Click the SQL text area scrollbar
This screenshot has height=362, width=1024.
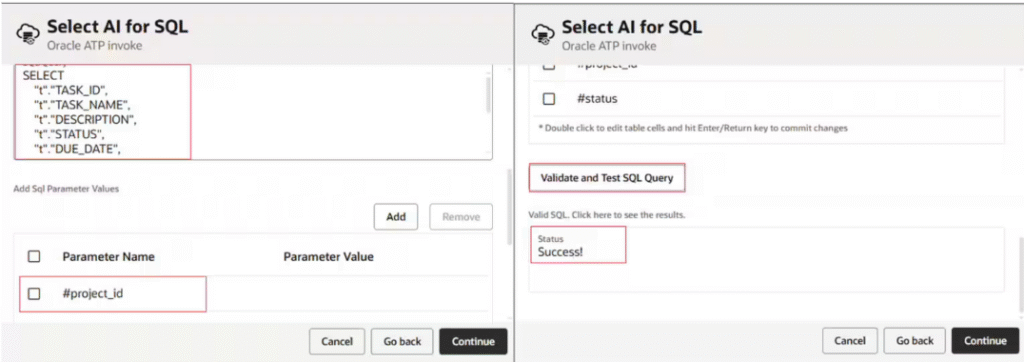click(488, 95)
